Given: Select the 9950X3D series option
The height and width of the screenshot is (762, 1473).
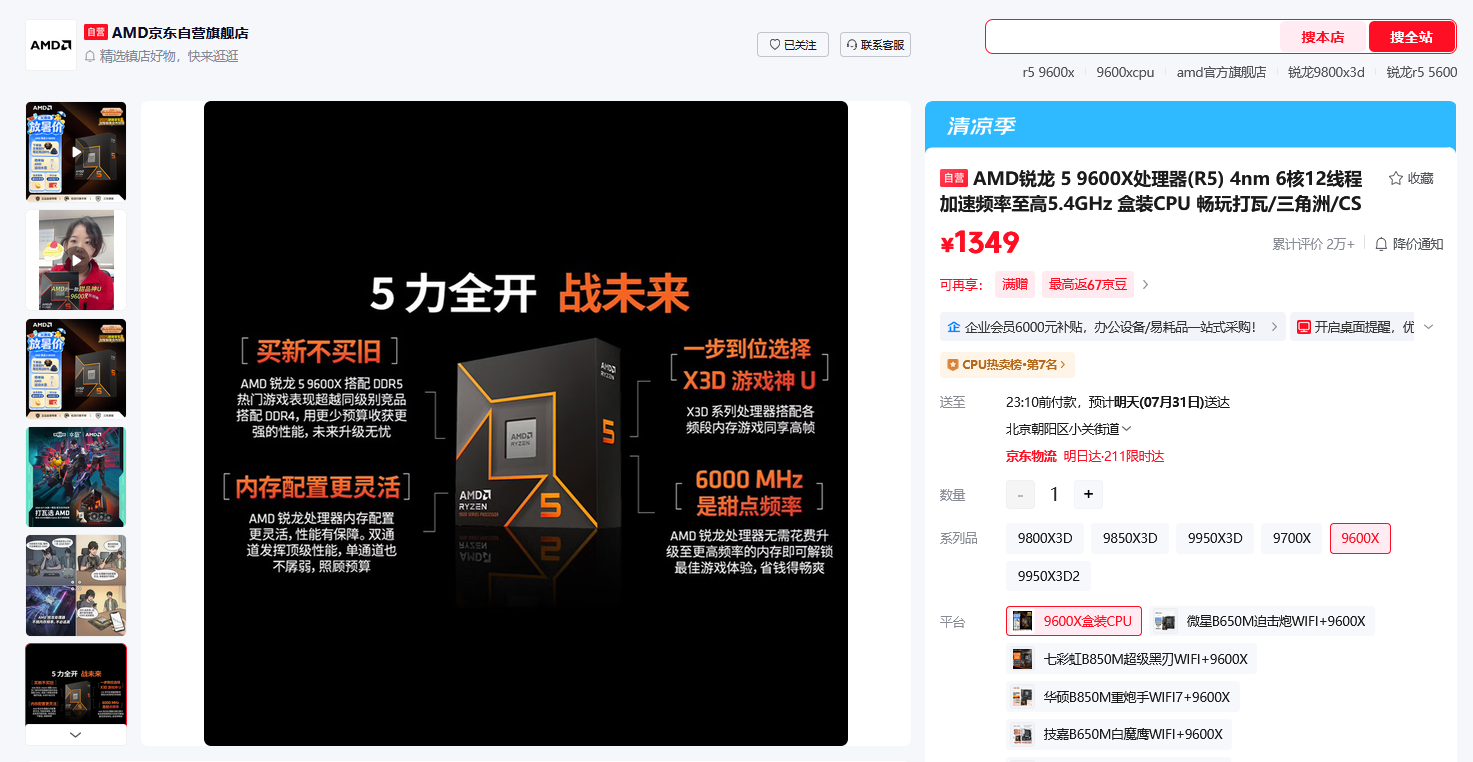Looking at the screenshot, I should click(1215, 539).
